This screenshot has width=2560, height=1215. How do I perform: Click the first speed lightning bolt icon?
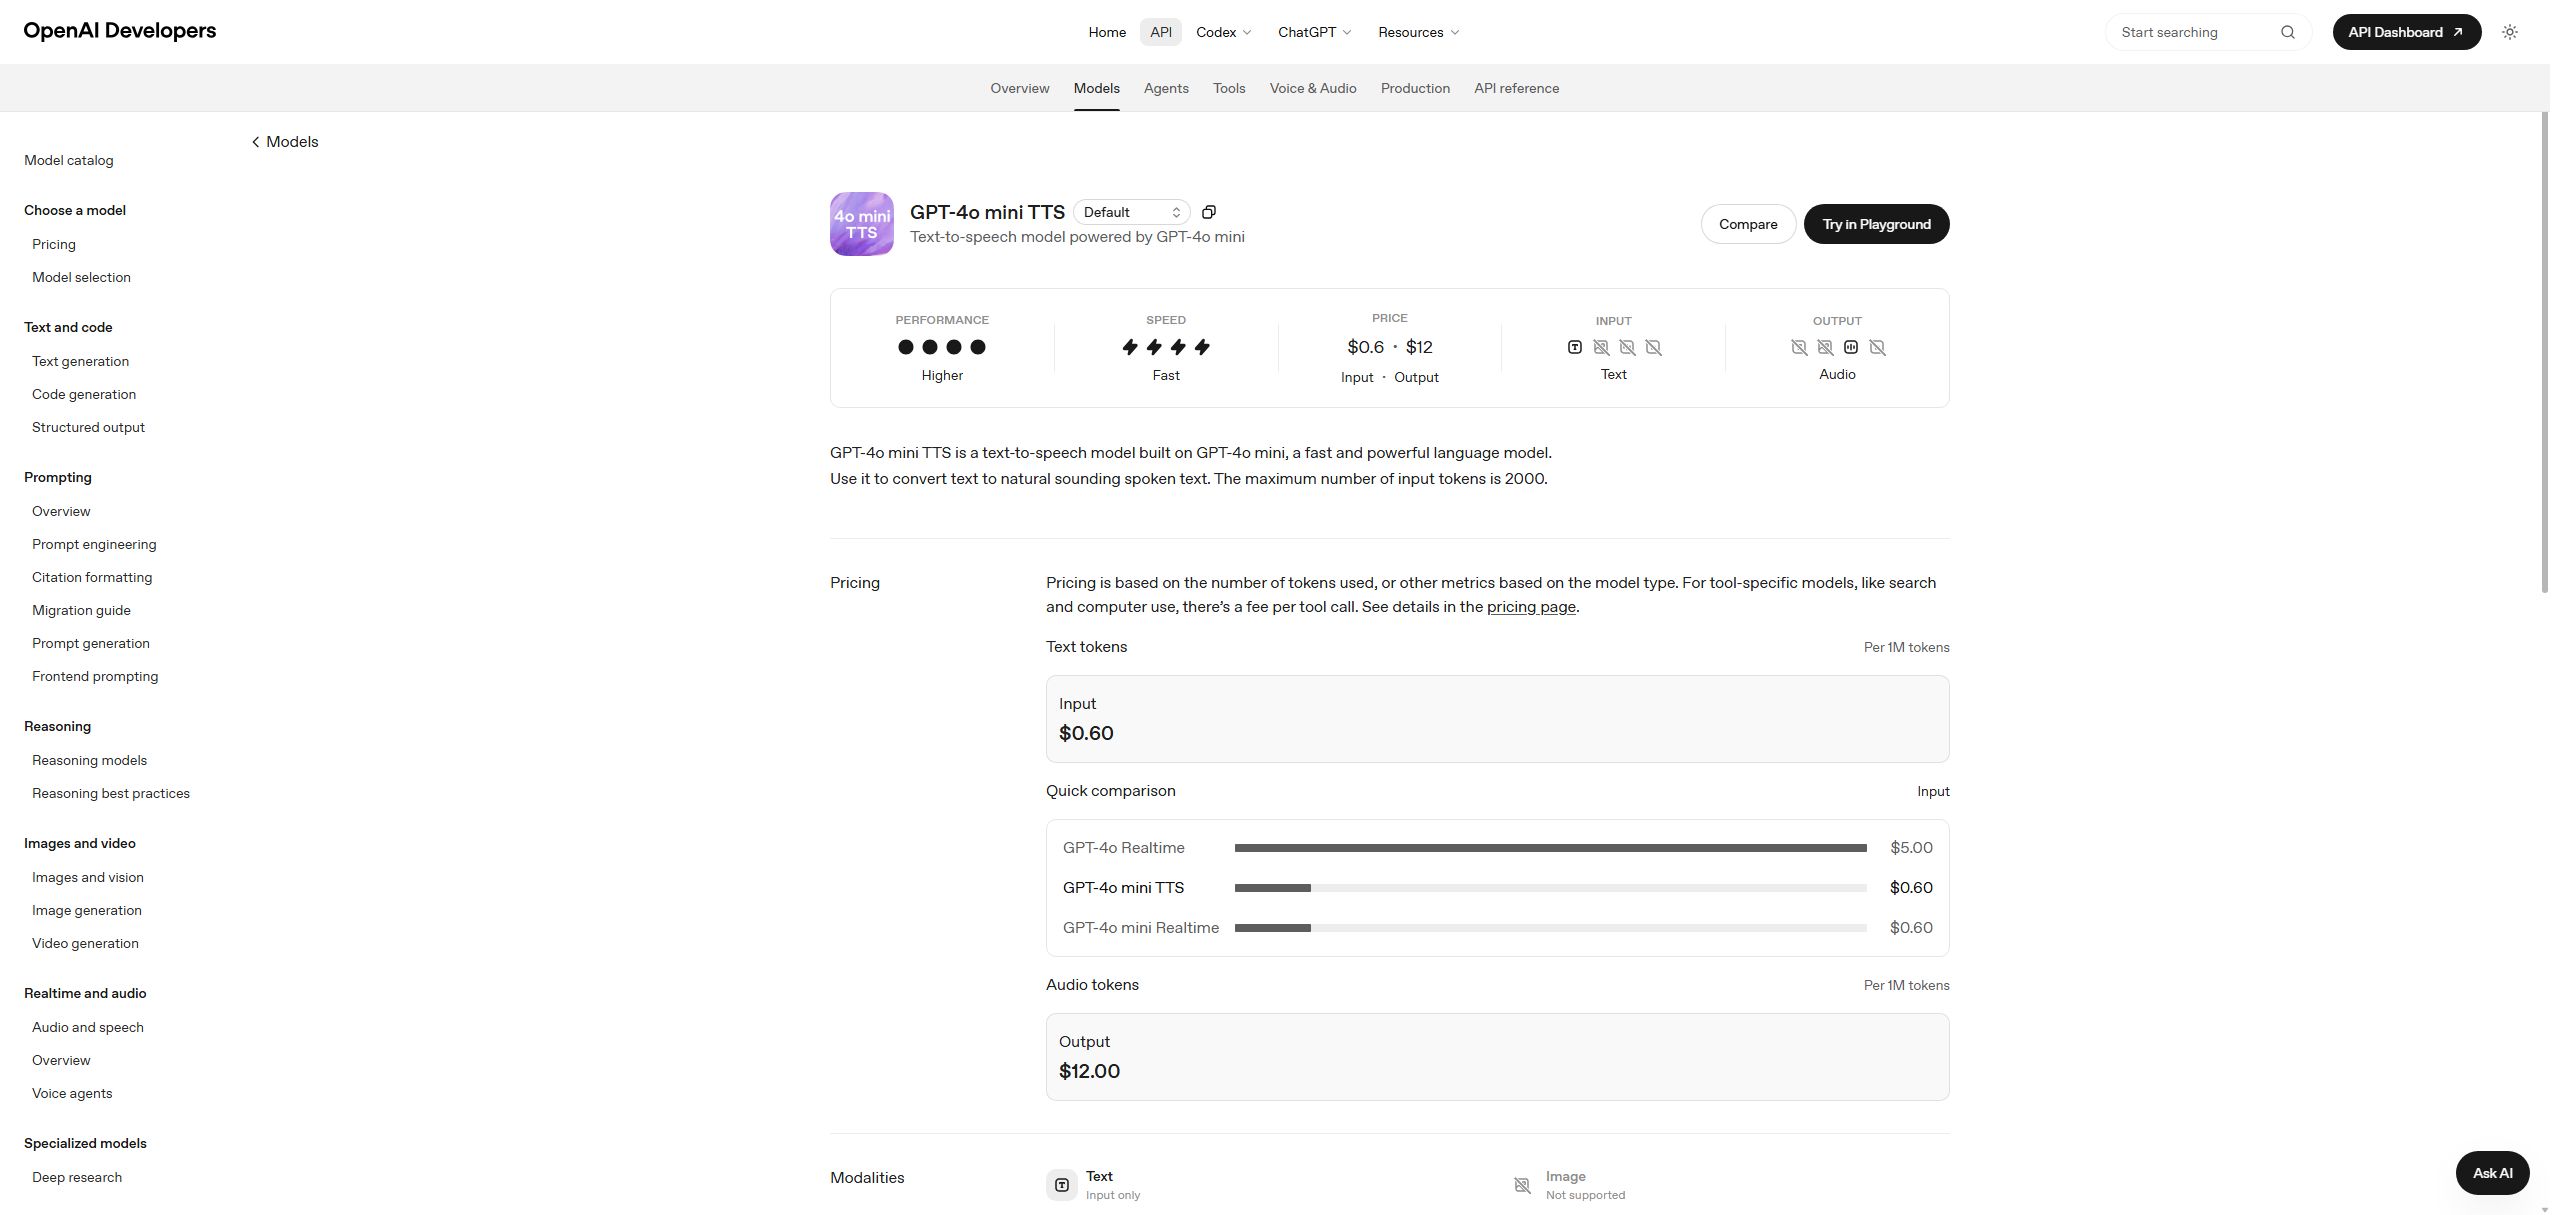[x=1130, y=347]
